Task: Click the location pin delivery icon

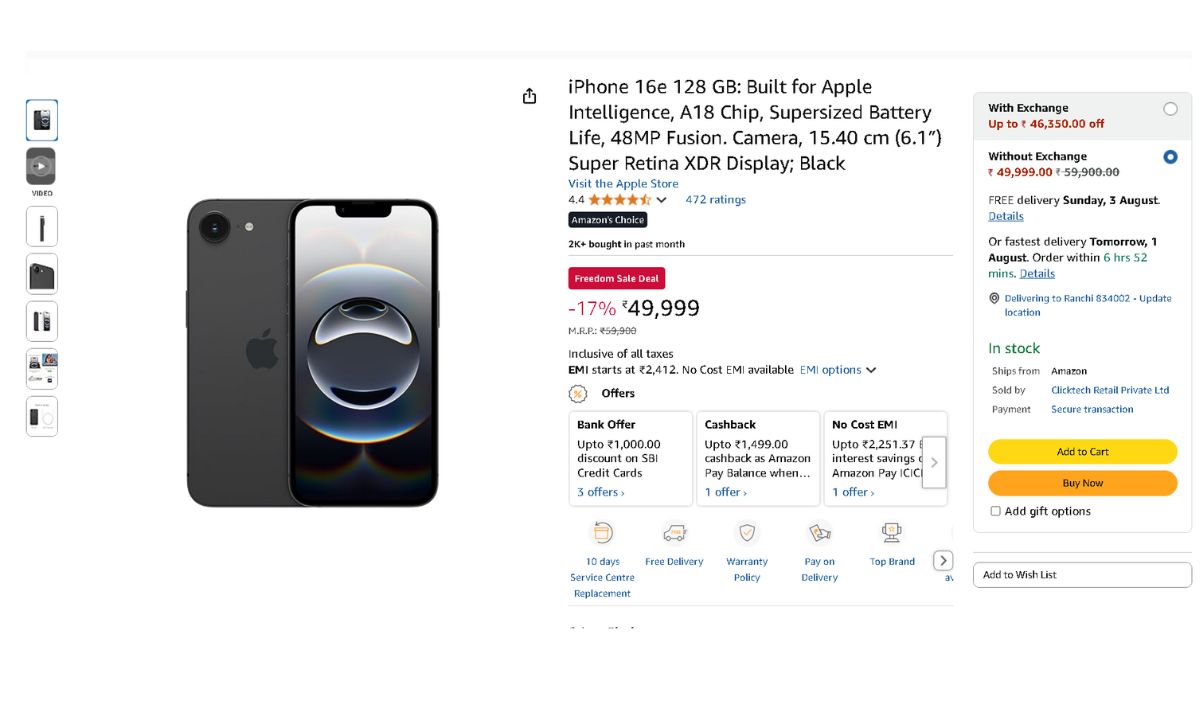Action: [994, 299]
